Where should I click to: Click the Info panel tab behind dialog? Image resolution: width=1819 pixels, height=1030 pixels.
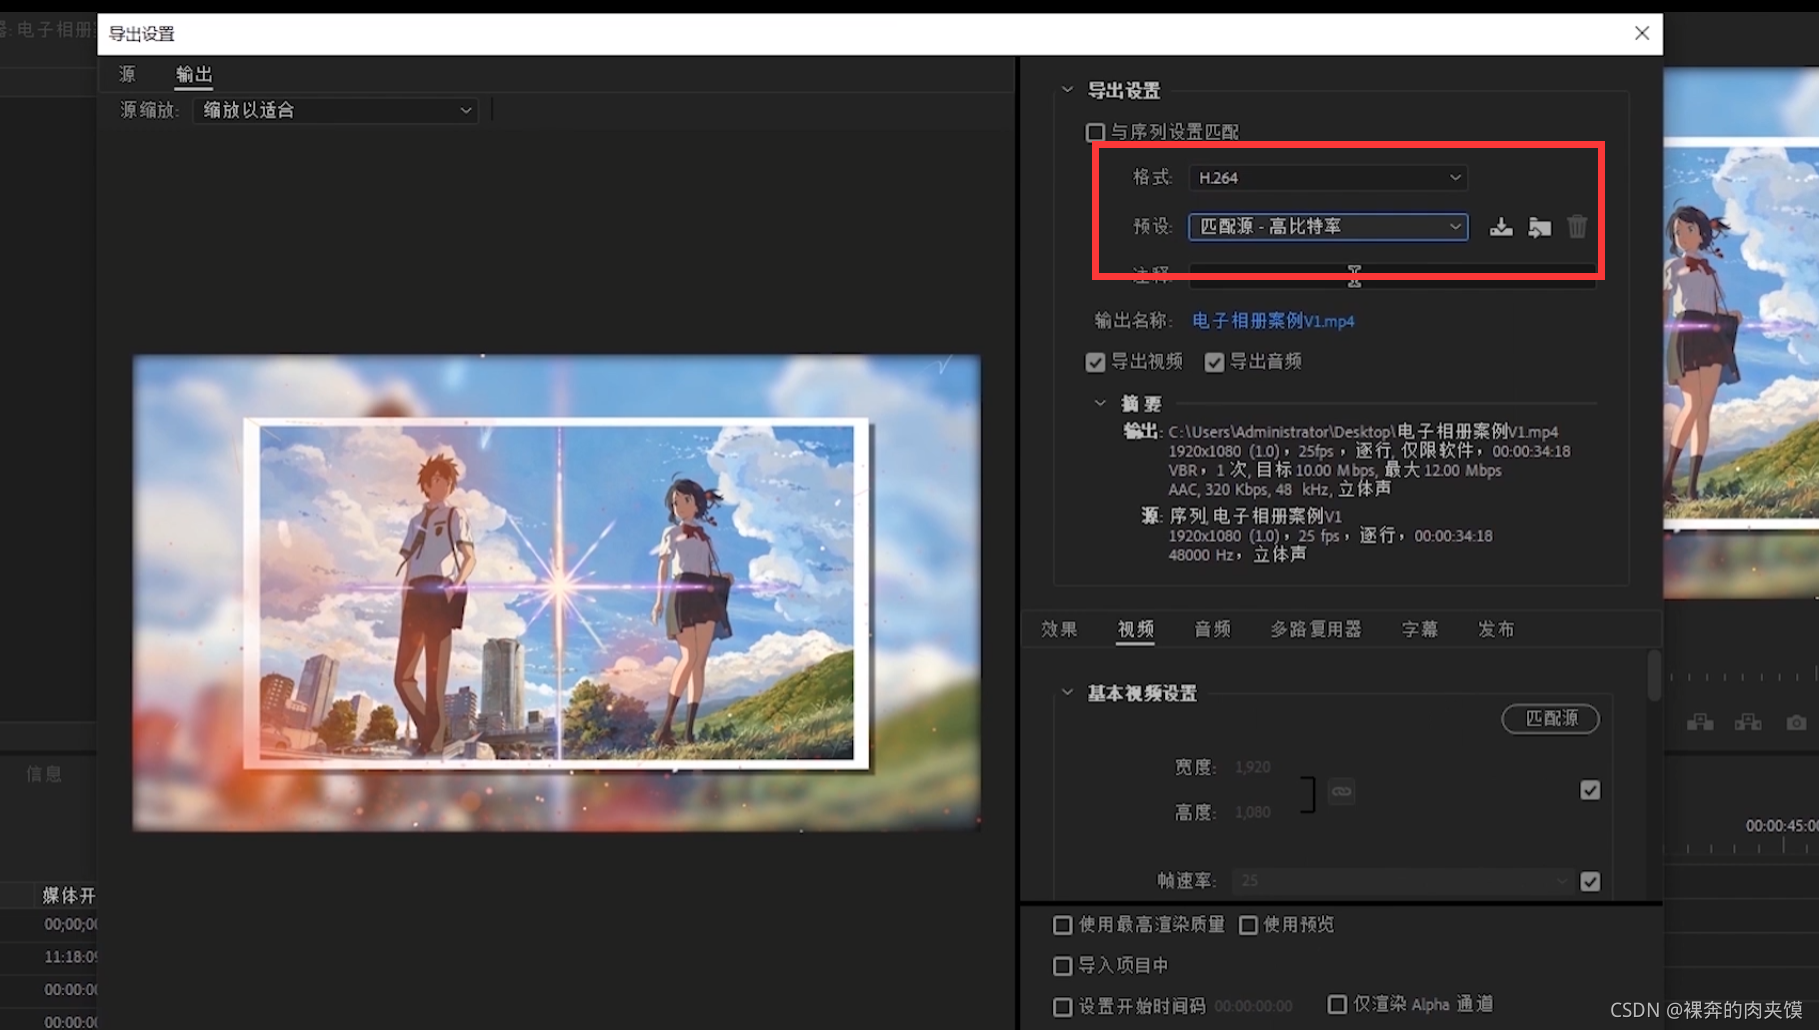pos(44,773)
